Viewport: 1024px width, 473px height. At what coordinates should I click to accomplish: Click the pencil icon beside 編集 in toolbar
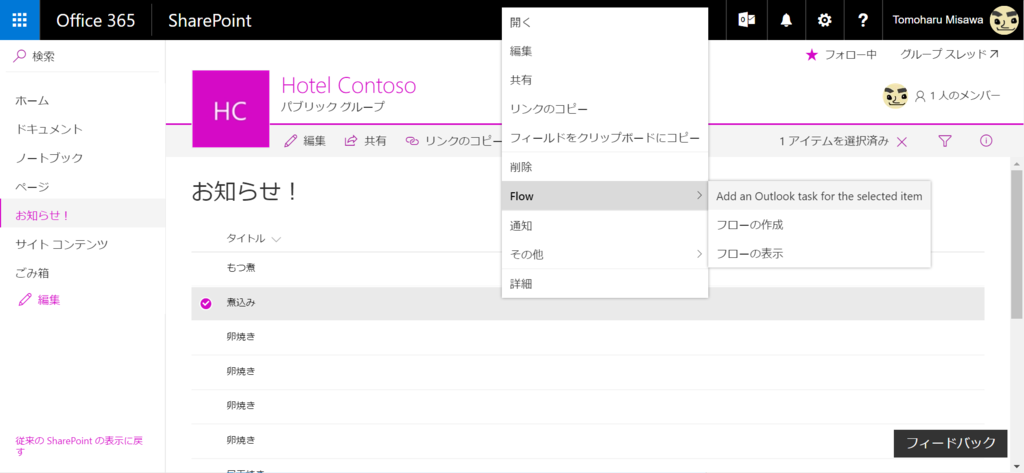[291, 140]
